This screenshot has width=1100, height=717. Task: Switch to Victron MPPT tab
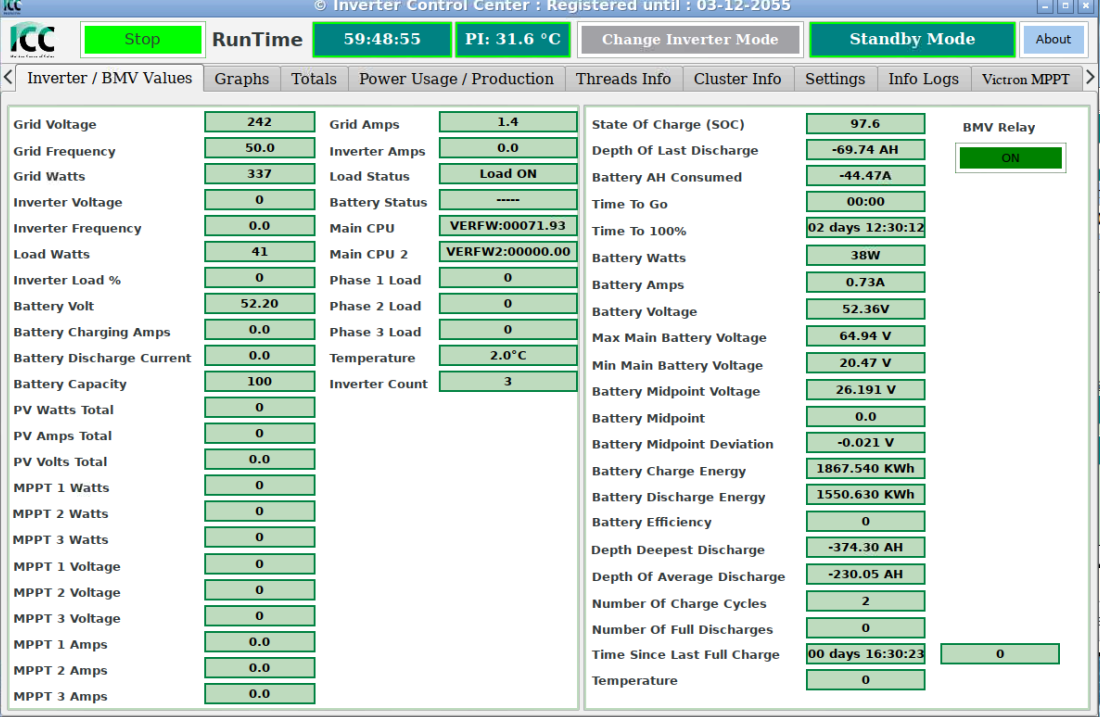[x=1026, y=79]
